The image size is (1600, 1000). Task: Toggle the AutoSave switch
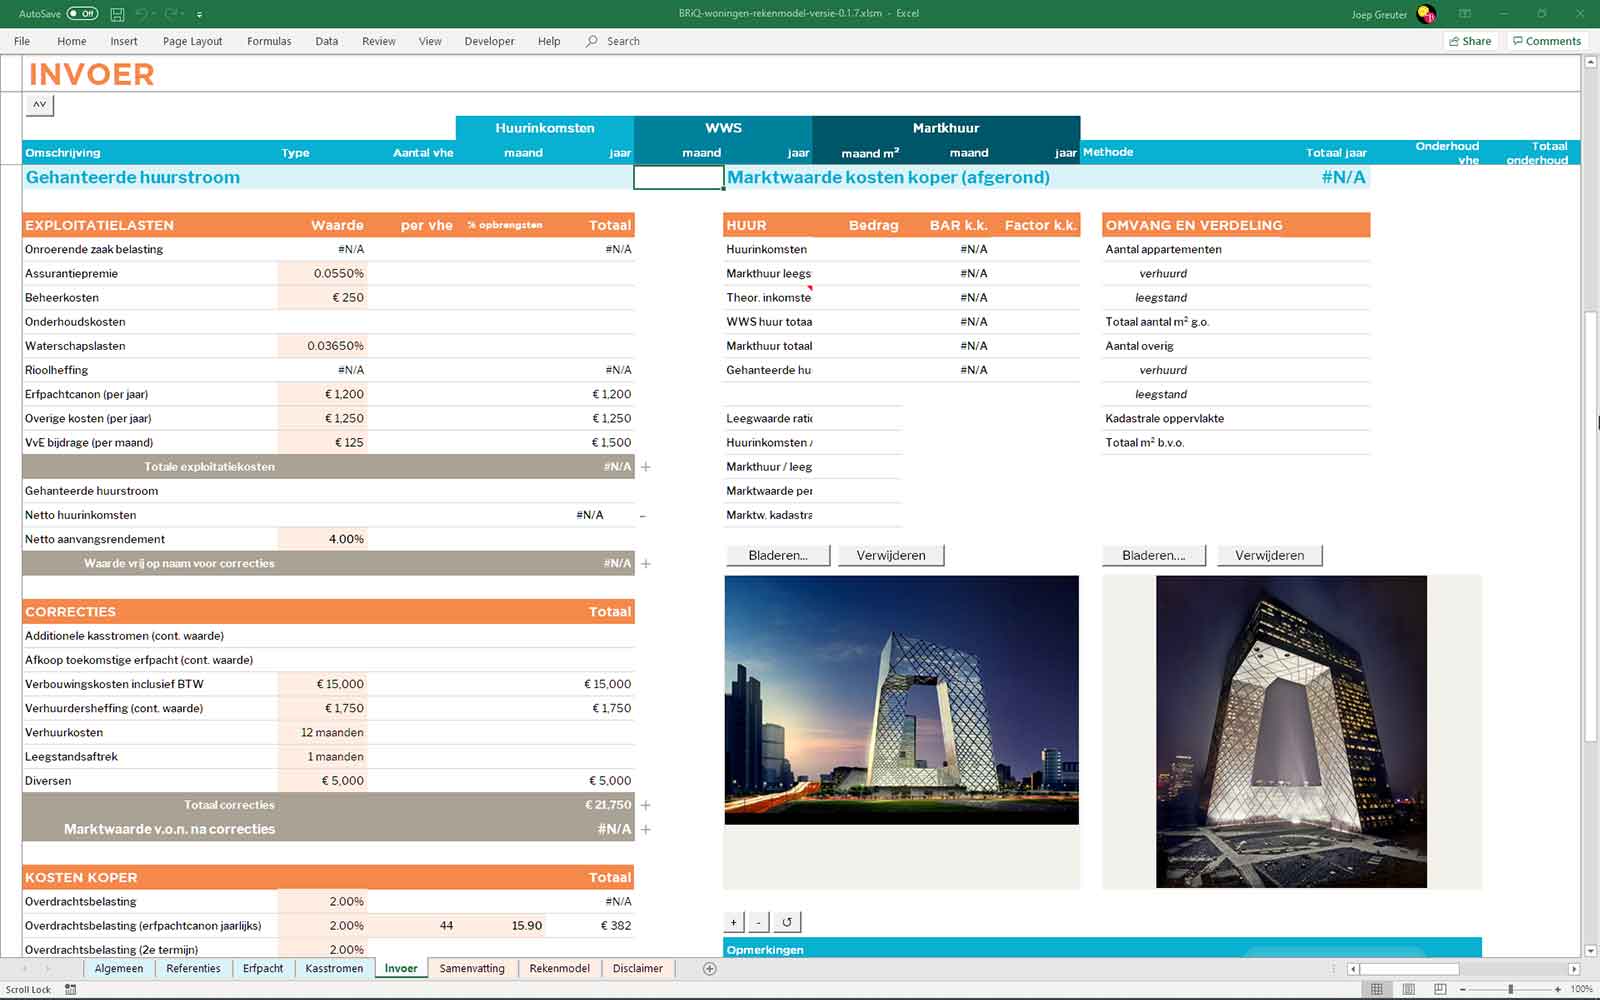82,14
